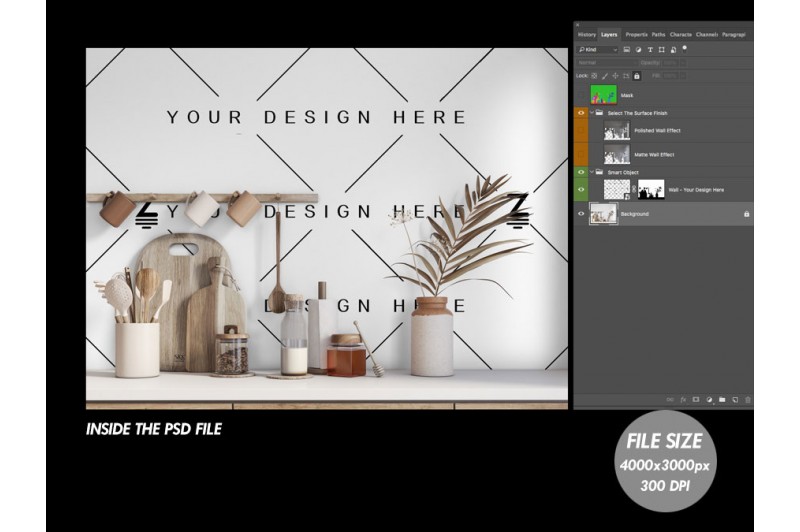Image resolution: width=800 pixels, height=532 pixels.
Task: Click the Background layer lock icon
Action: (x=746, y=214)
